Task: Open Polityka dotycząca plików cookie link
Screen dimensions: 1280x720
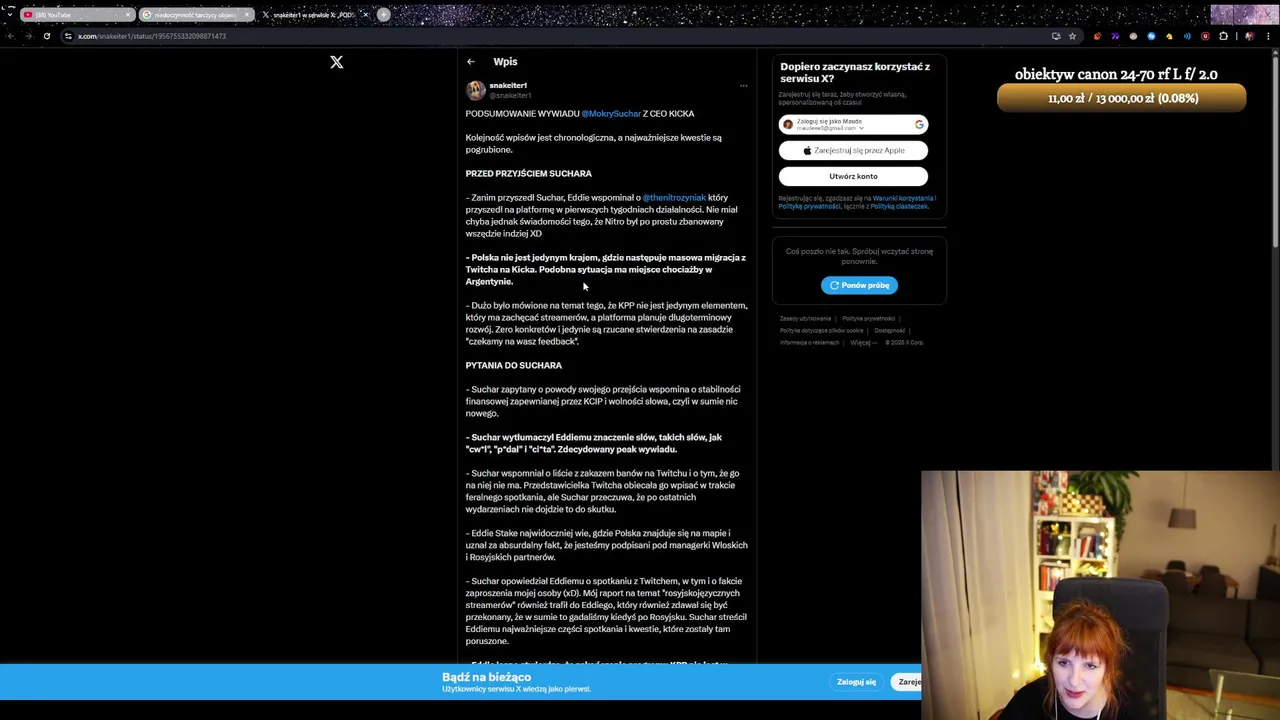Action: coord(821,331)
